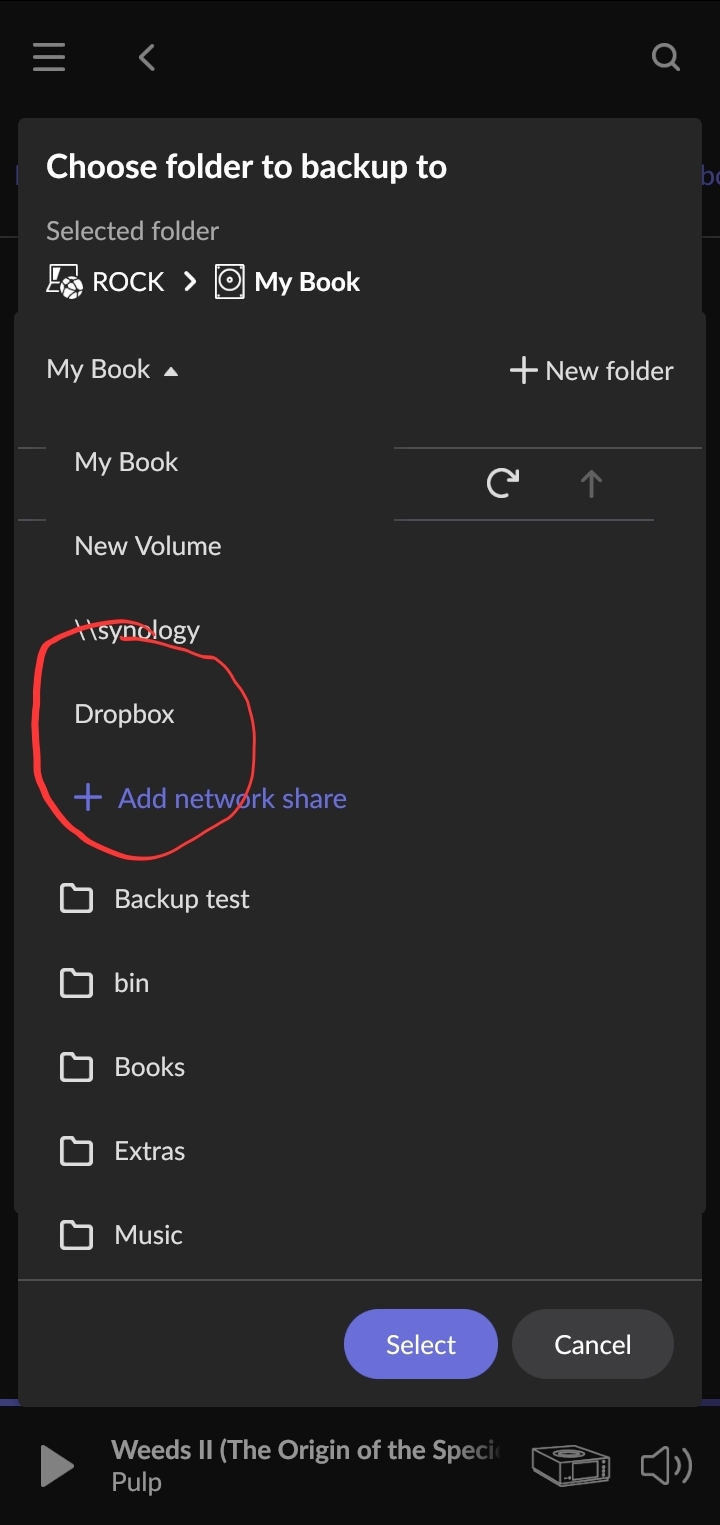Select Dropbox as backup location
This screenshot has height=1525, width=720.
pyautogui.click(x=125, y=714)
